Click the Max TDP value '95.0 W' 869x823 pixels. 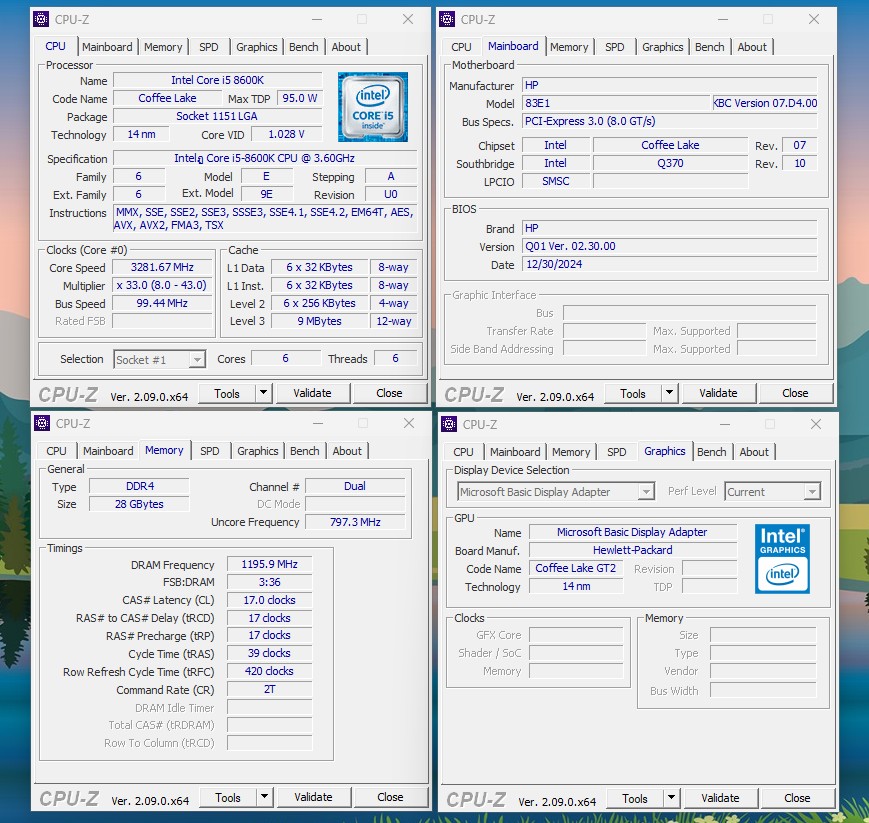click(300, 98)
